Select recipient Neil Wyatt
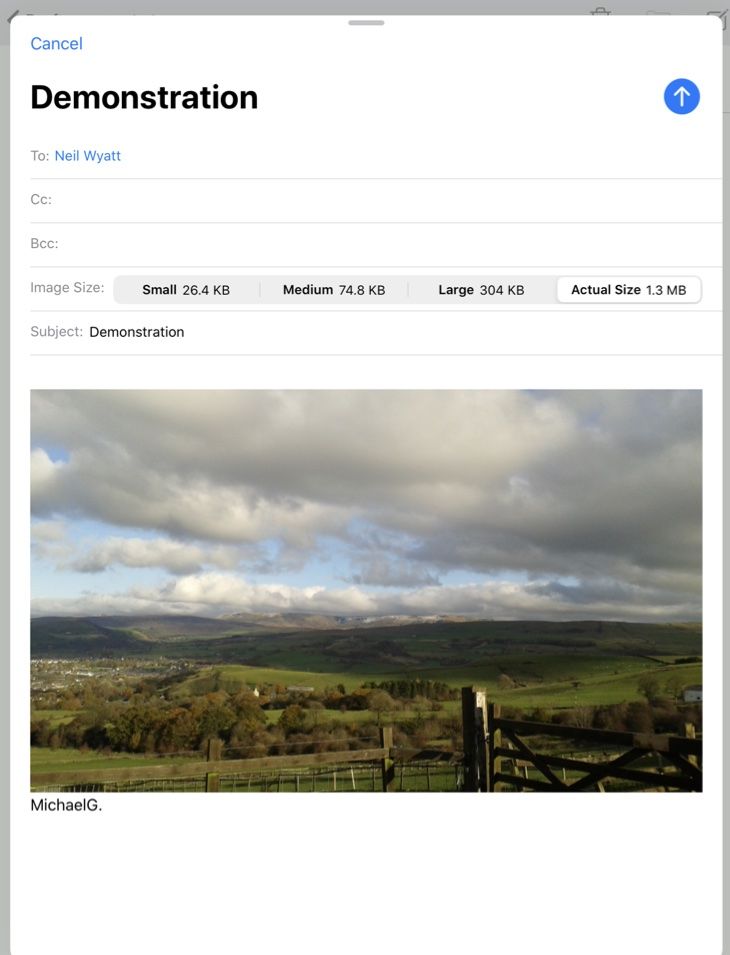The height and width of the screenshot is (955, 730). click(x=88, y=156)
